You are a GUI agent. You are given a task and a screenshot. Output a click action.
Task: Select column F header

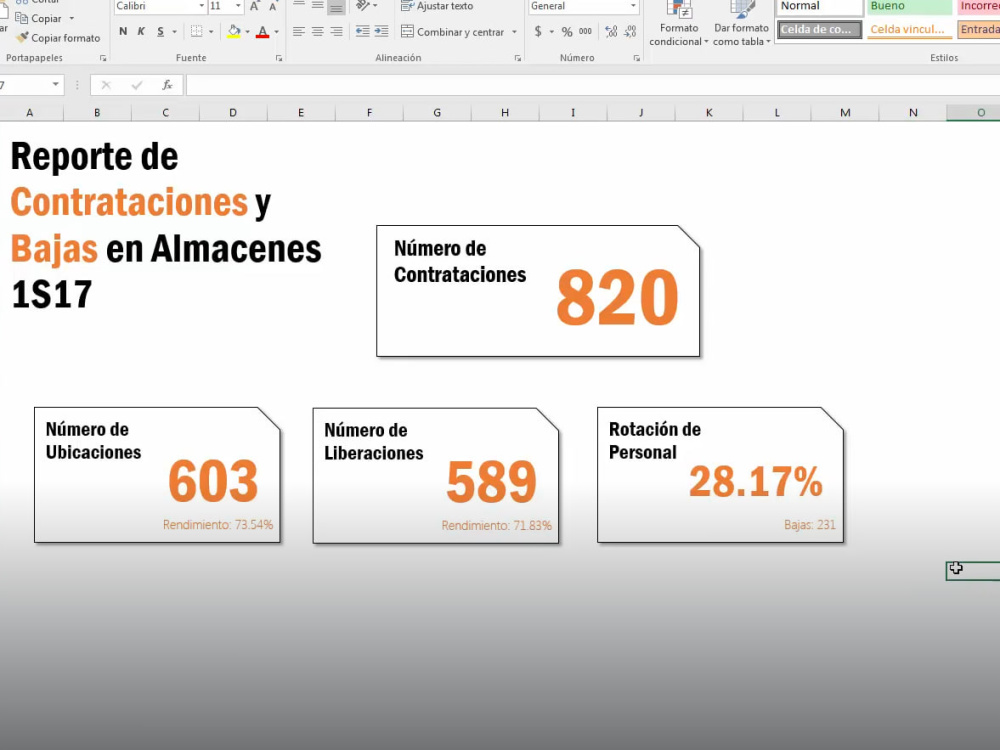[369, 113]
